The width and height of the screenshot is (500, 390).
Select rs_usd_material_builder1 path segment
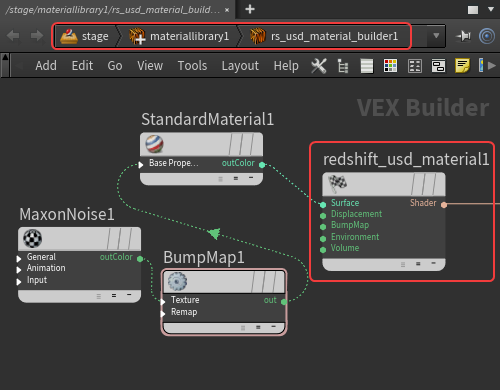[x=324, y=36]
